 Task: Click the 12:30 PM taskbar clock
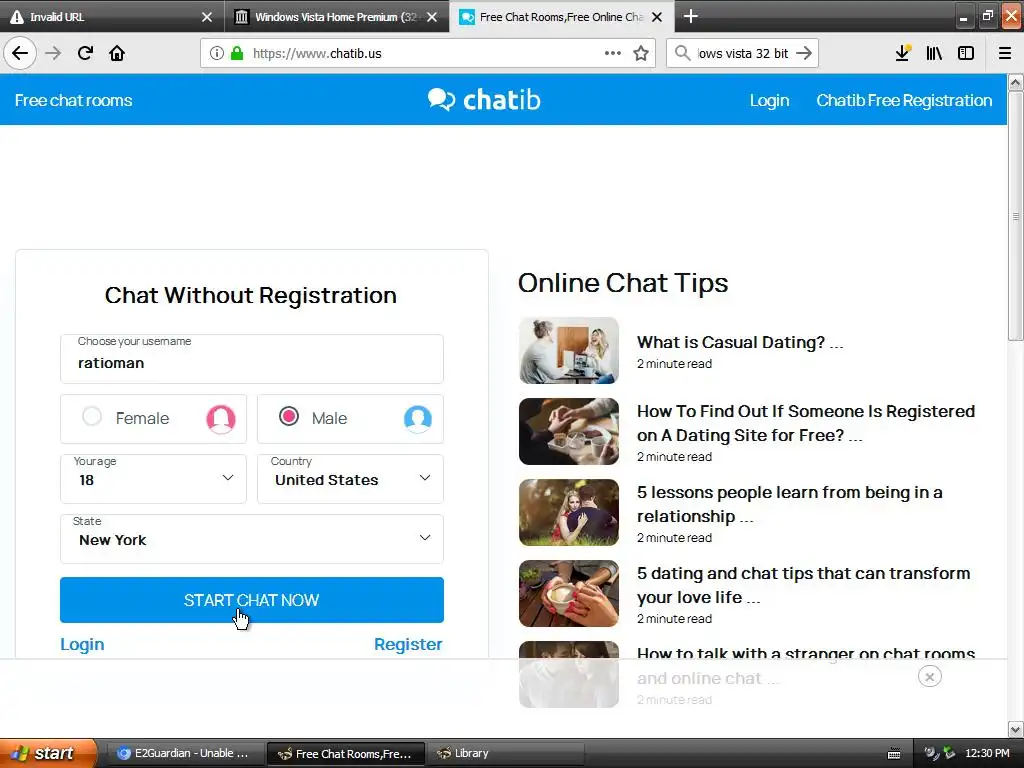coord(987,753)
